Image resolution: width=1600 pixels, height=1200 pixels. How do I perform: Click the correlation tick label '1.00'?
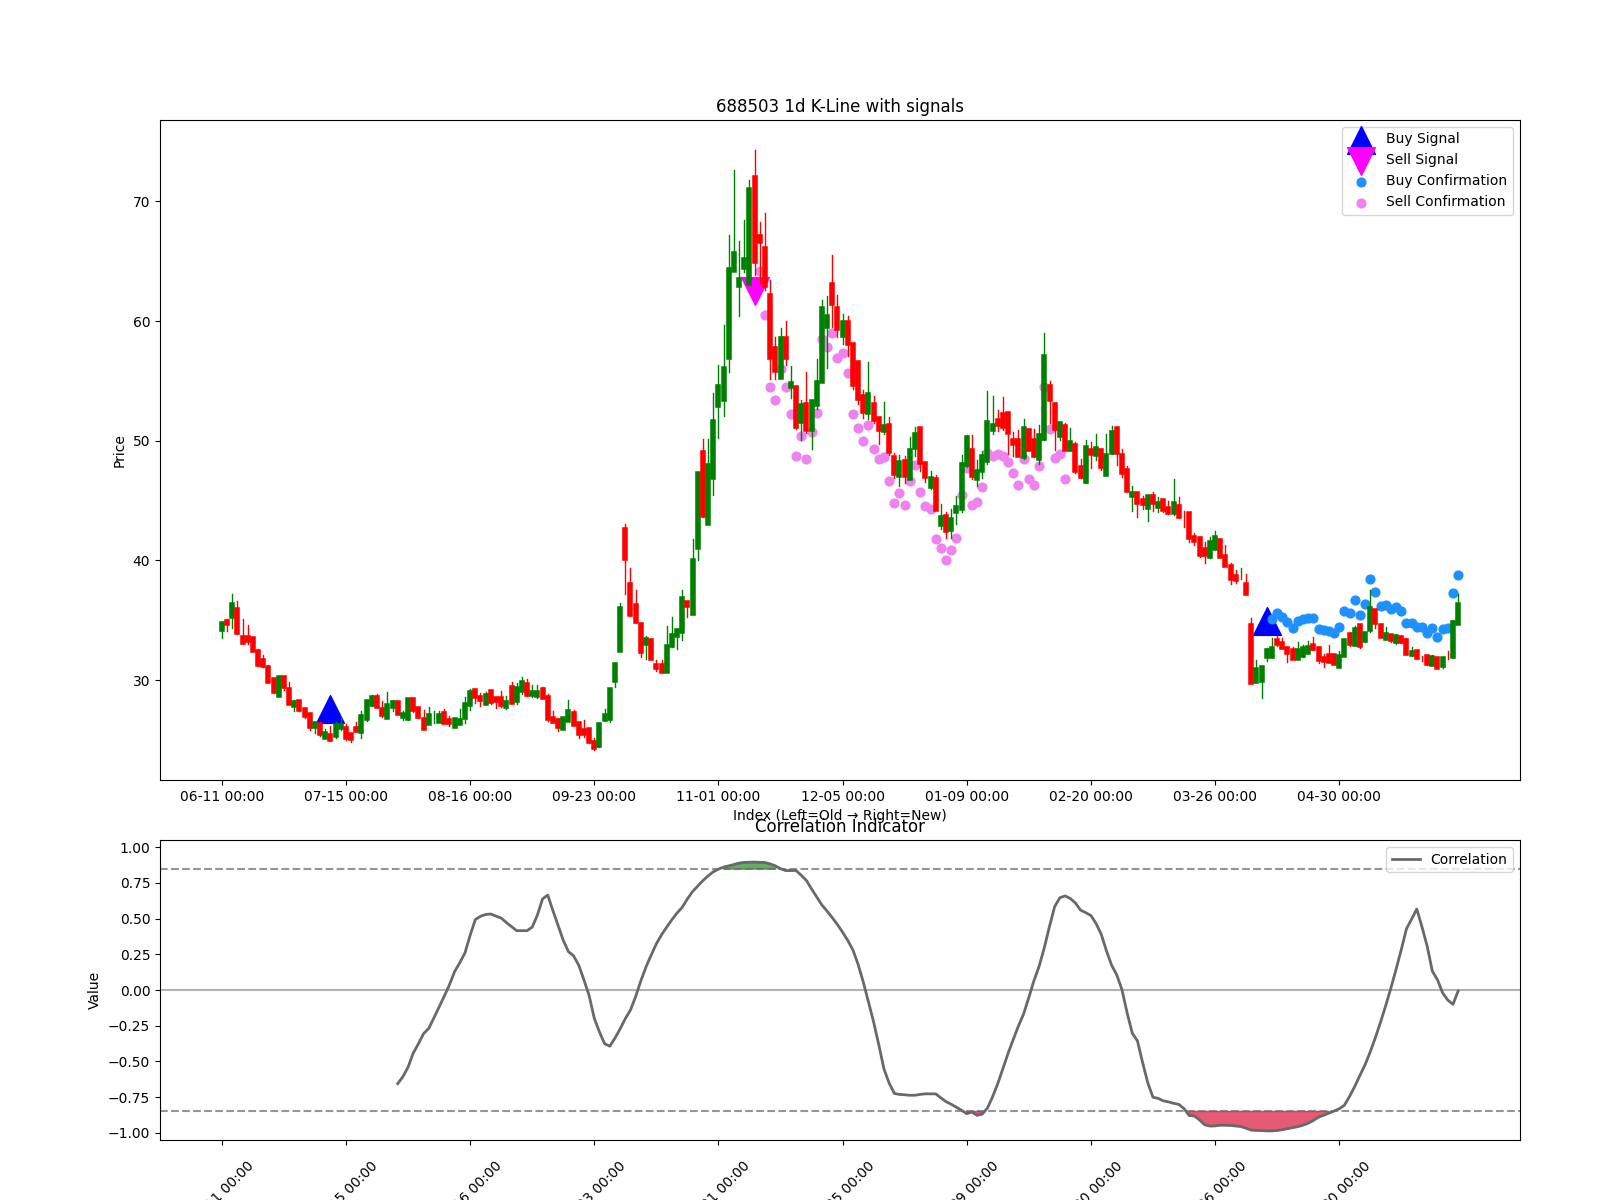pyautogui.click(x=135, y=848)
